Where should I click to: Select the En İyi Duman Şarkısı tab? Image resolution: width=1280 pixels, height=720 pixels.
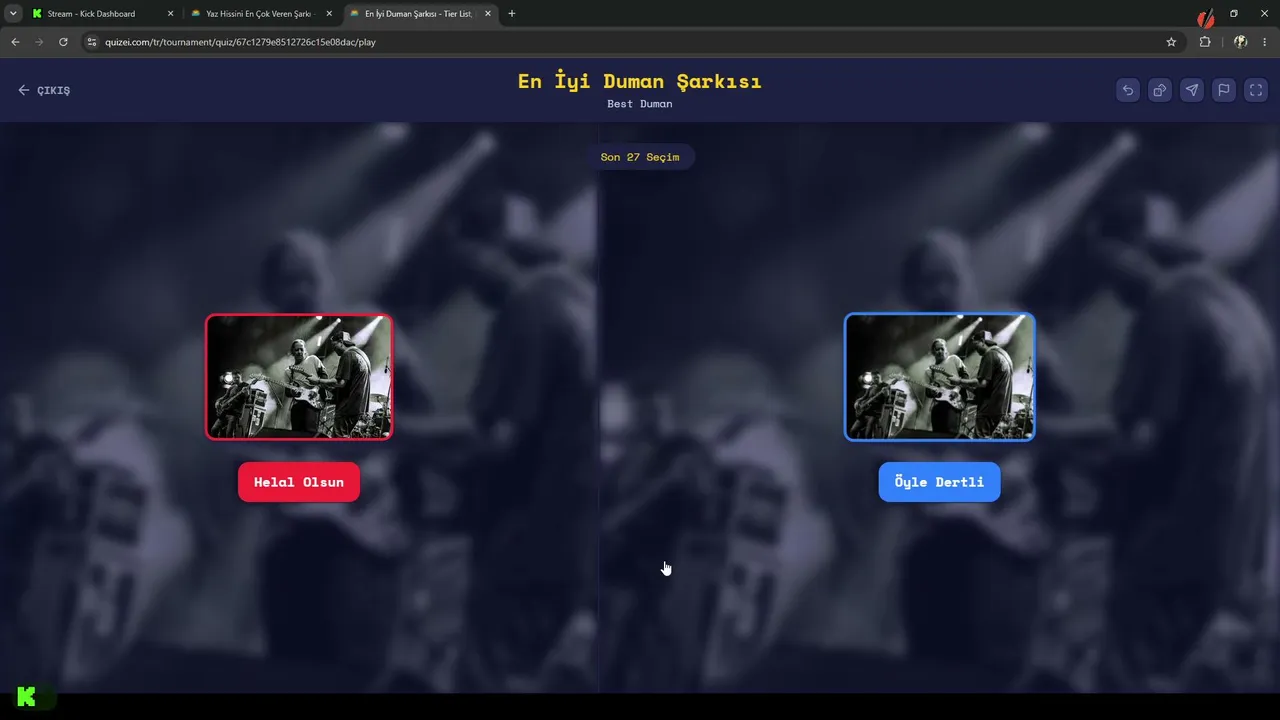pyautogui.click(x=420, y=14)
